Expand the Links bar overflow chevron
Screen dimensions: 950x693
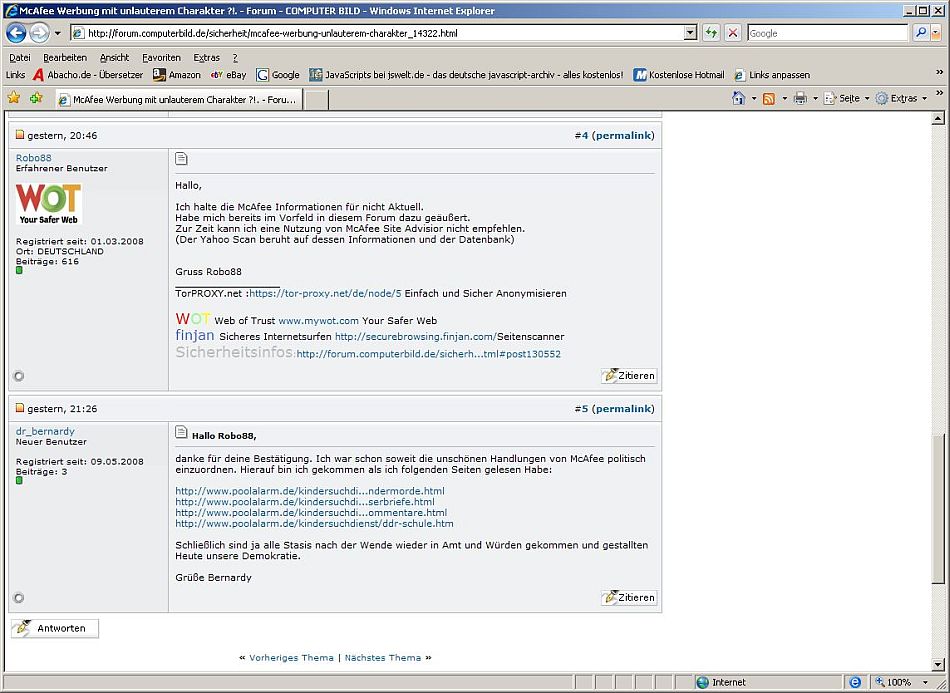[x=939, y=73]
